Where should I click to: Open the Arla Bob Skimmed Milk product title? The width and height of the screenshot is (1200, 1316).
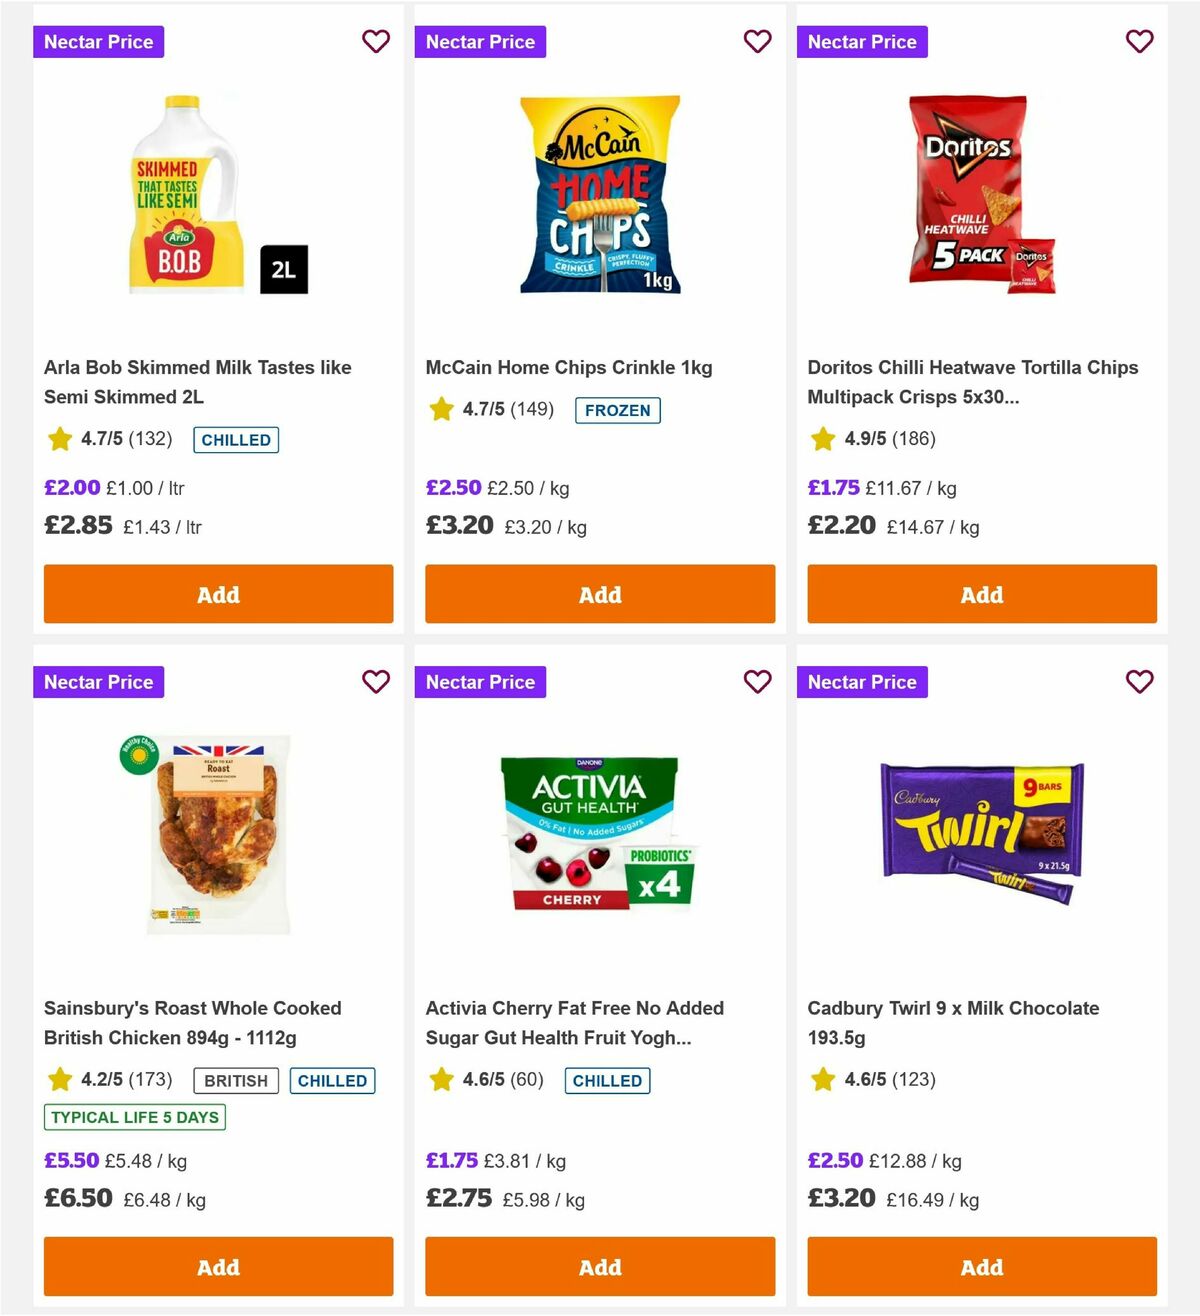coord(197,381)
